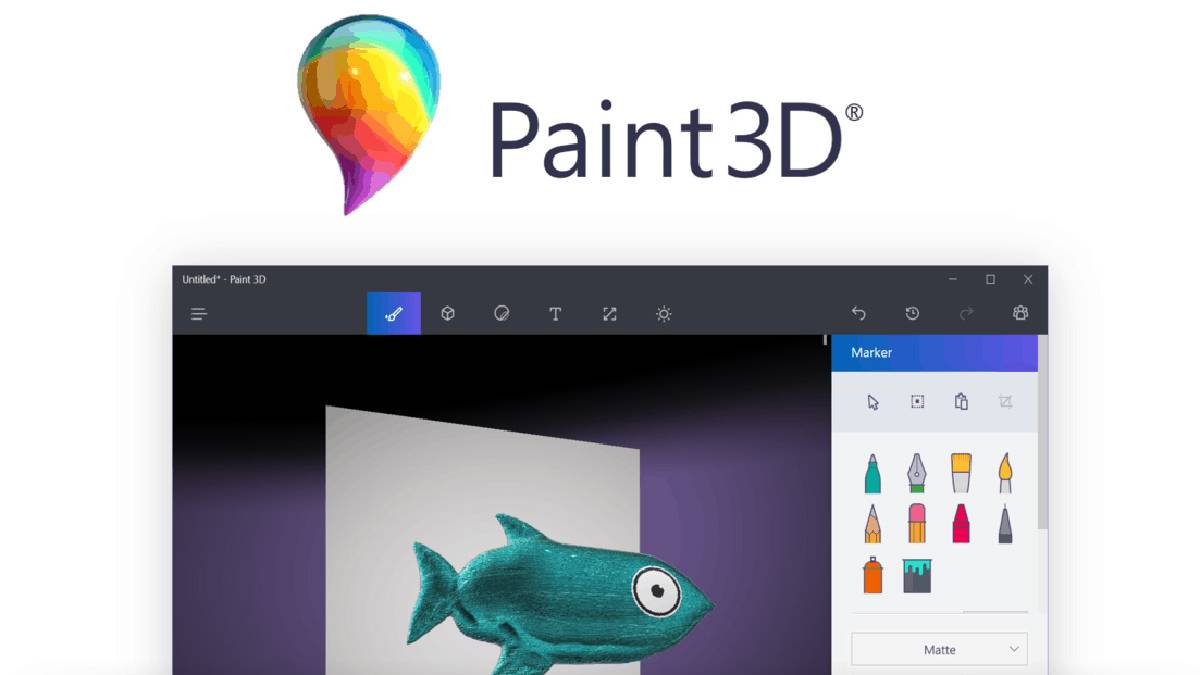Close the Paint 3D window
This screenshot has width=1200, height=675.
(1028, 280)
